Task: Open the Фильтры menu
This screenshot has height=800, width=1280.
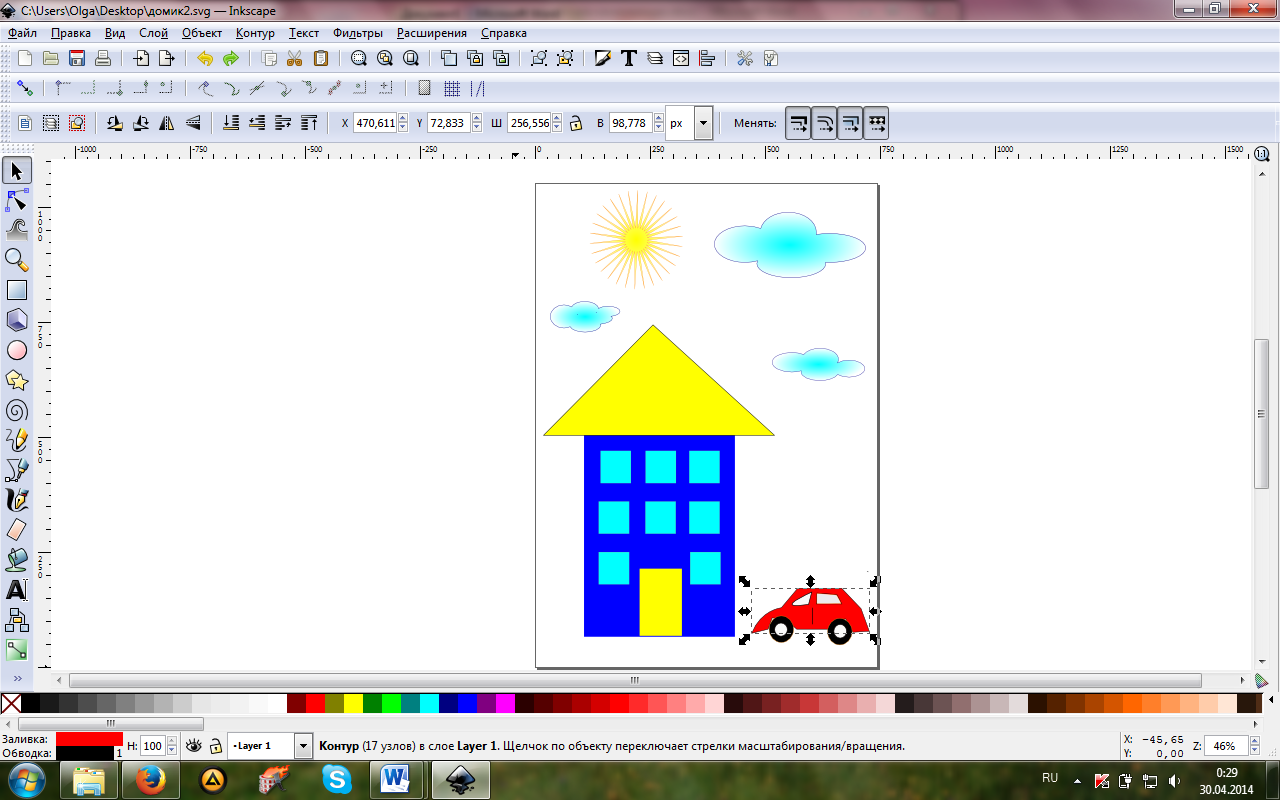Action: coord(357,33)
